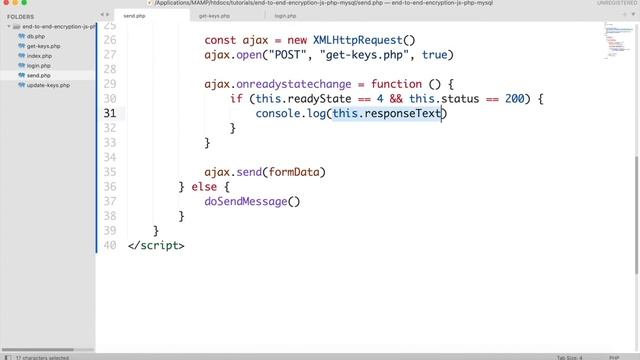Click the sidebar horizontal scrollbar
Image resolution: width=640 pixels, height=360 pixels.
(x=38, y=349)
